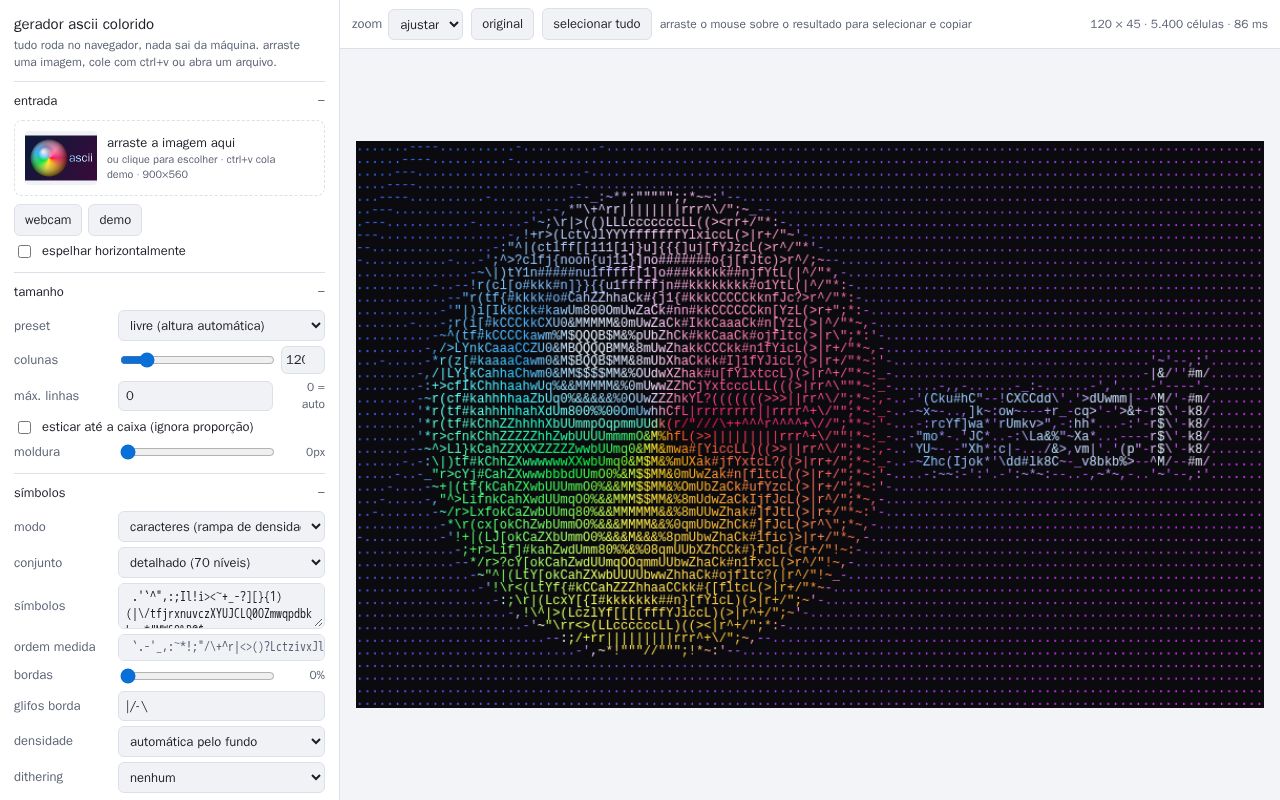
Task: Adjust the bordas slider
Action: coord(197,676)
